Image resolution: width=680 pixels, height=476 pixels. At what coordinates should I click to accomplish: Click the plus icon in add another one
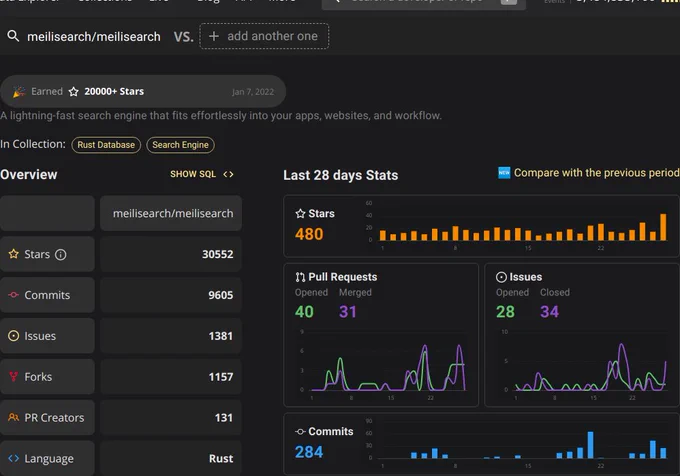pyautogui.click(x=213, y=36)
